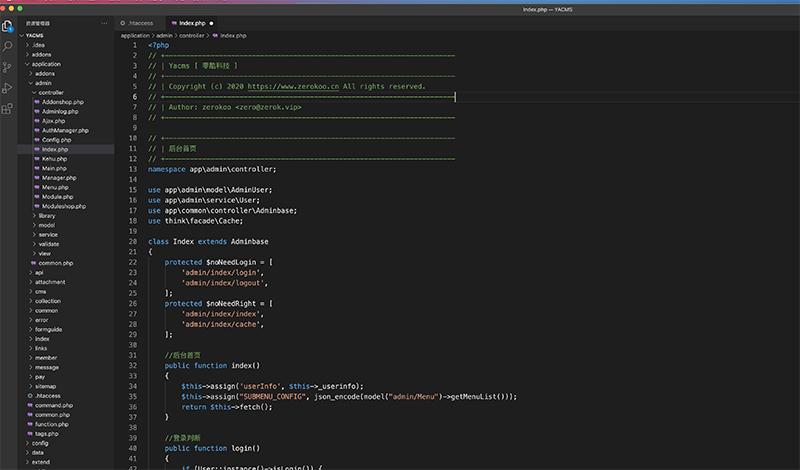Screen dimensions: 800x470
Task: Click 'admin' in the breadcrumb path
Action: pos(164,35)
